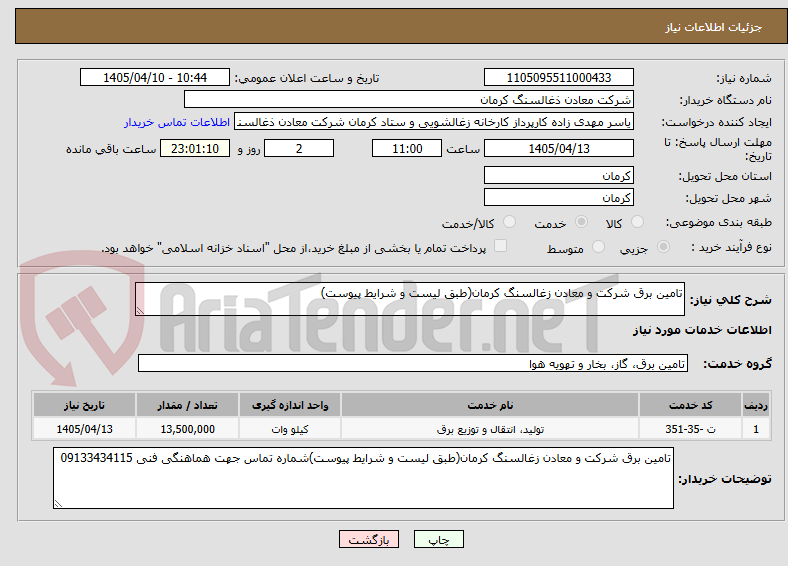The image size is (788, 566).
Task: Click the جزئیات اطلاعات نیاز page header
Action: tap(714, 27)
